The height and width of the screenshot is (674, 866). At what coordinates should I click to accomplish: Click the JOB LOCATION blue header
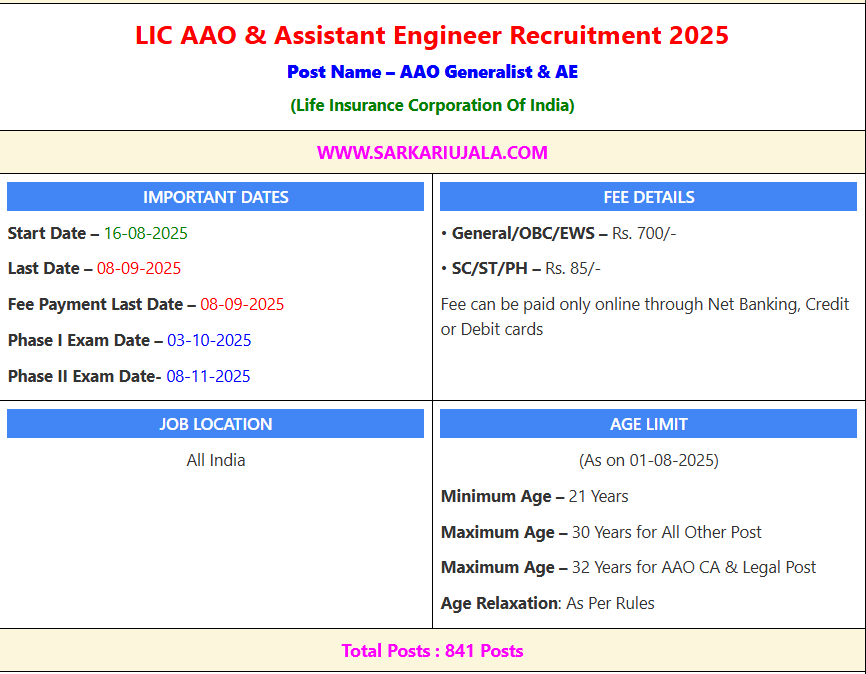215,424
